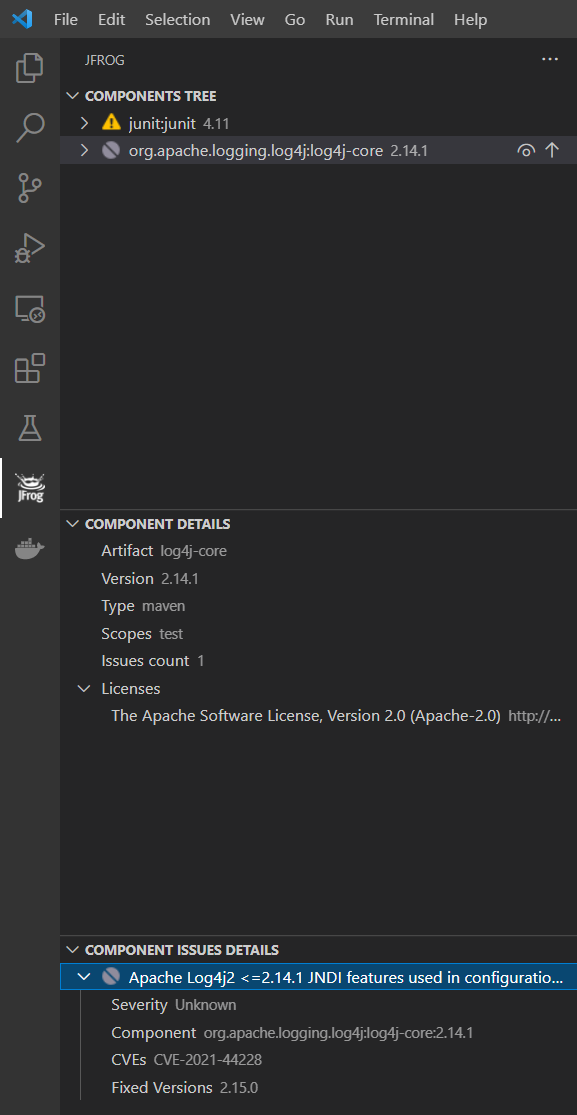Click the JFrog icon in activity bar
The height and width of the screenshot is (1115, 577).
30,488
